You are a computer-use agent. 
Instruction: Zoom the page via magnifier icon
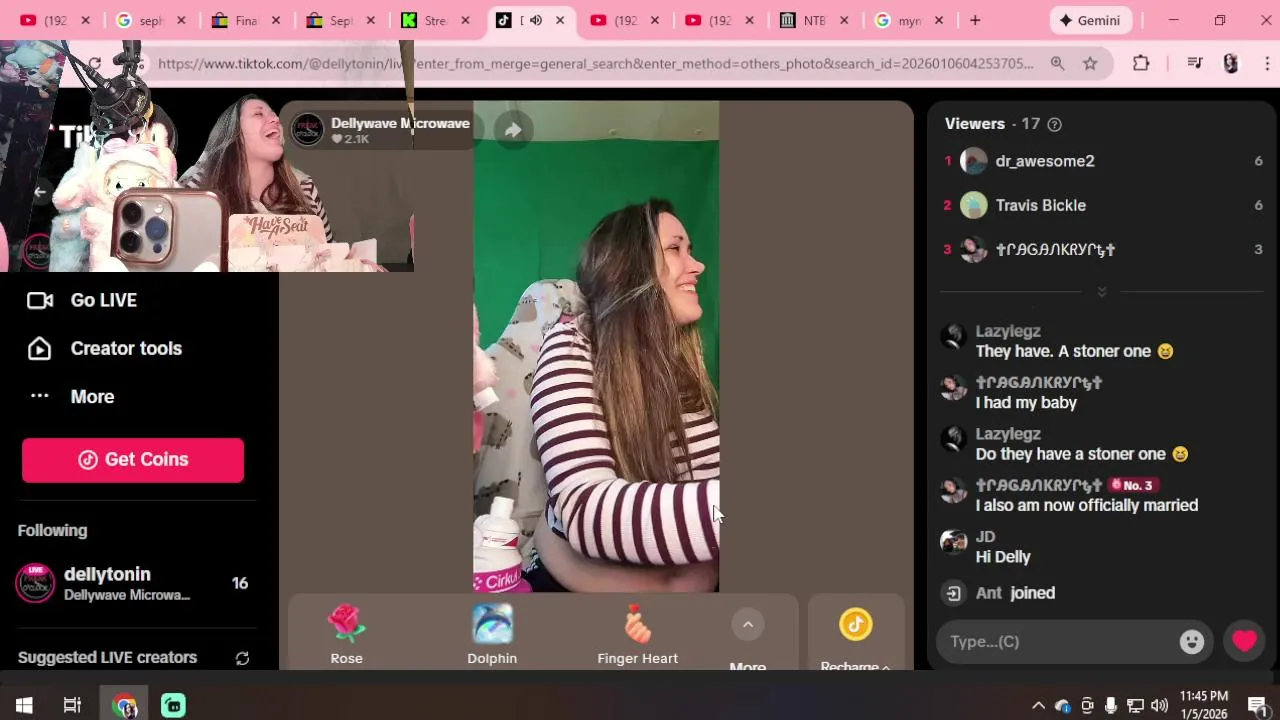1057,63
